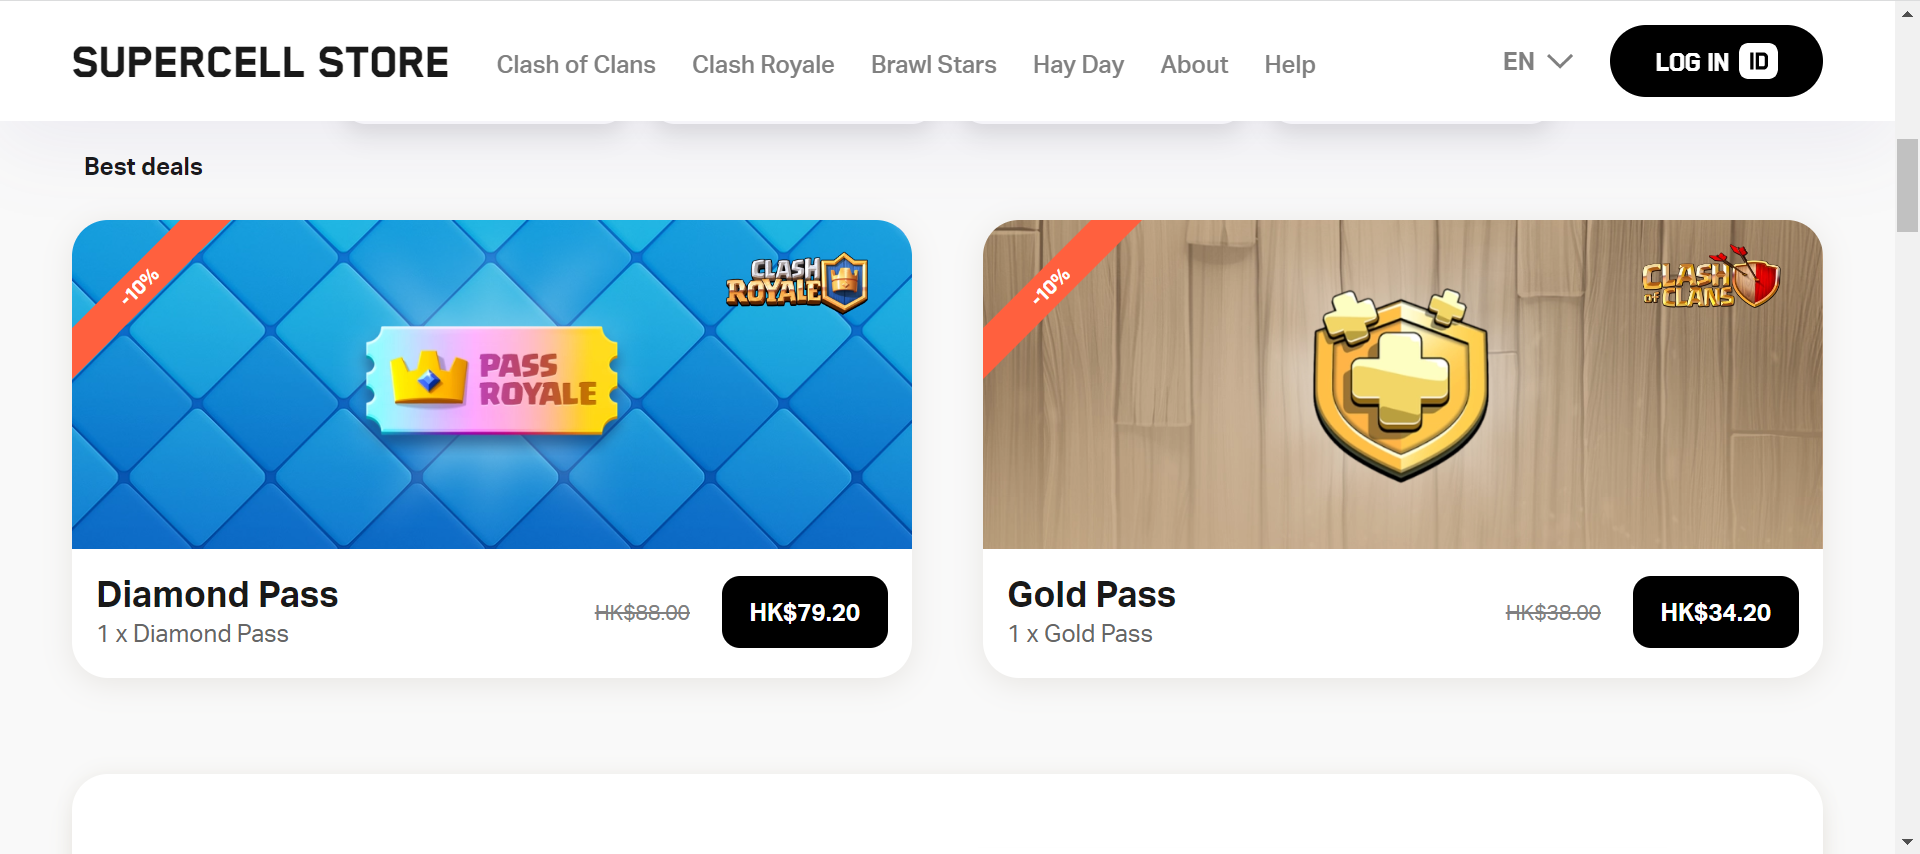Click the Clash of Clans logo on banner
This screenshot has height=854, width=1920.
[1710, 279]
